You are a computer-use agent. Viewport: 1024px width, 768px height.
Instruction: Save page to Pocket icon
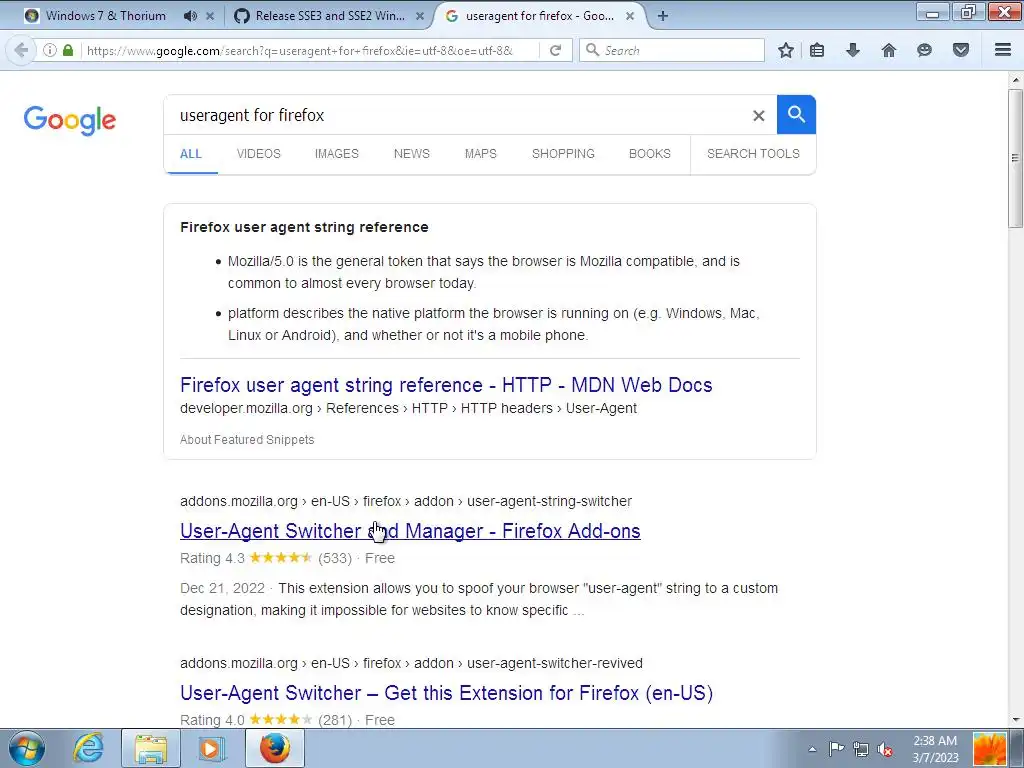pyautogui.click(x=961, y=50)
